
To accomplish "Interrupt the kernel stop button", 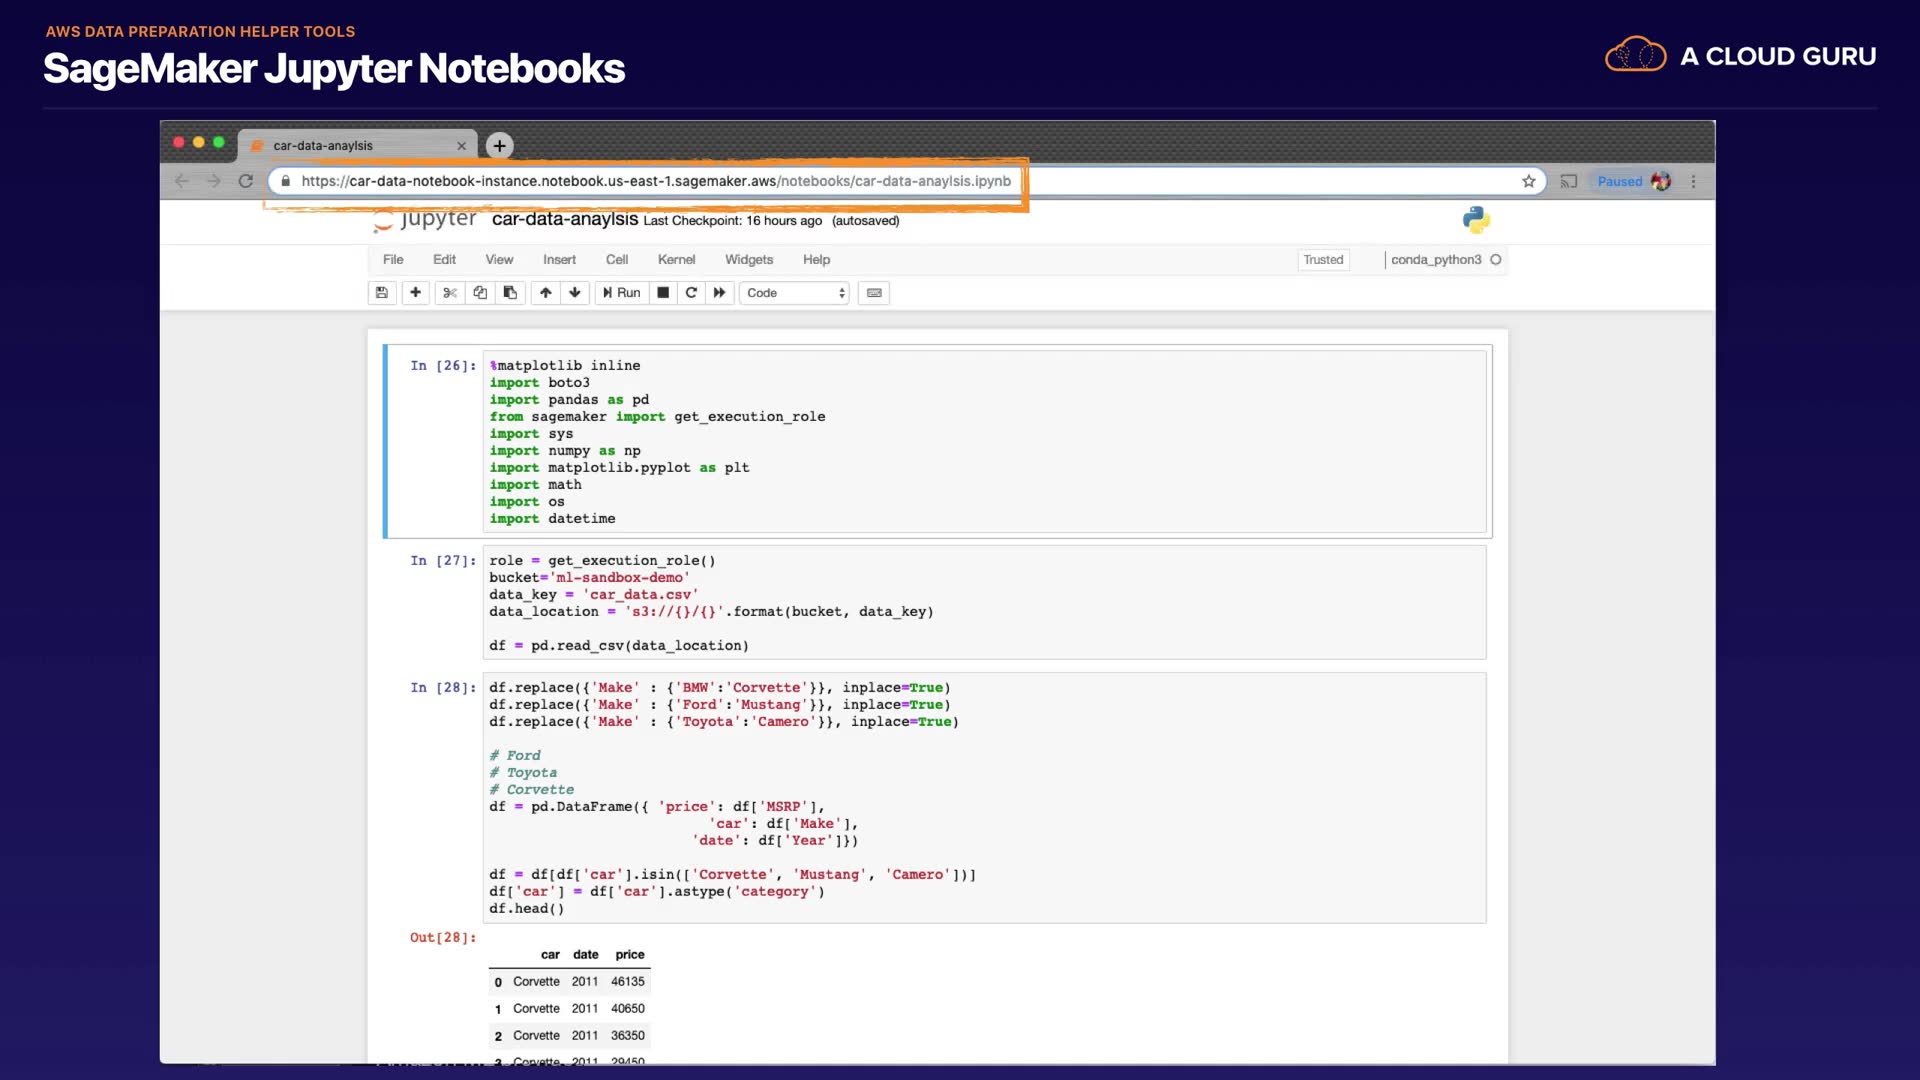I will tap(663, 293).
